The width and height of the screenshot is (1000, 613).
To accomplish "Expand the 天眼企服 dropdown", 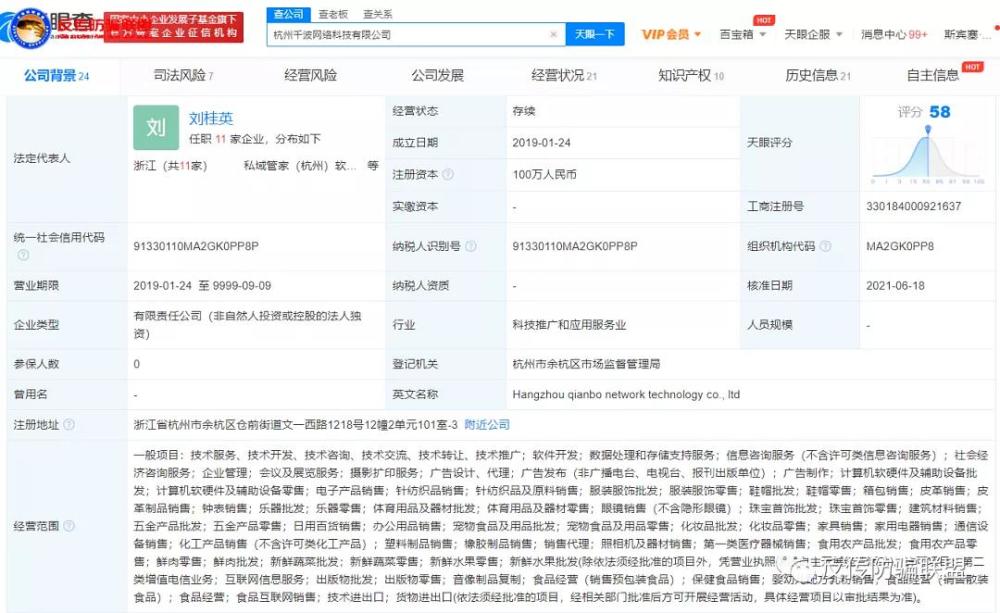I will click(813, 34).
